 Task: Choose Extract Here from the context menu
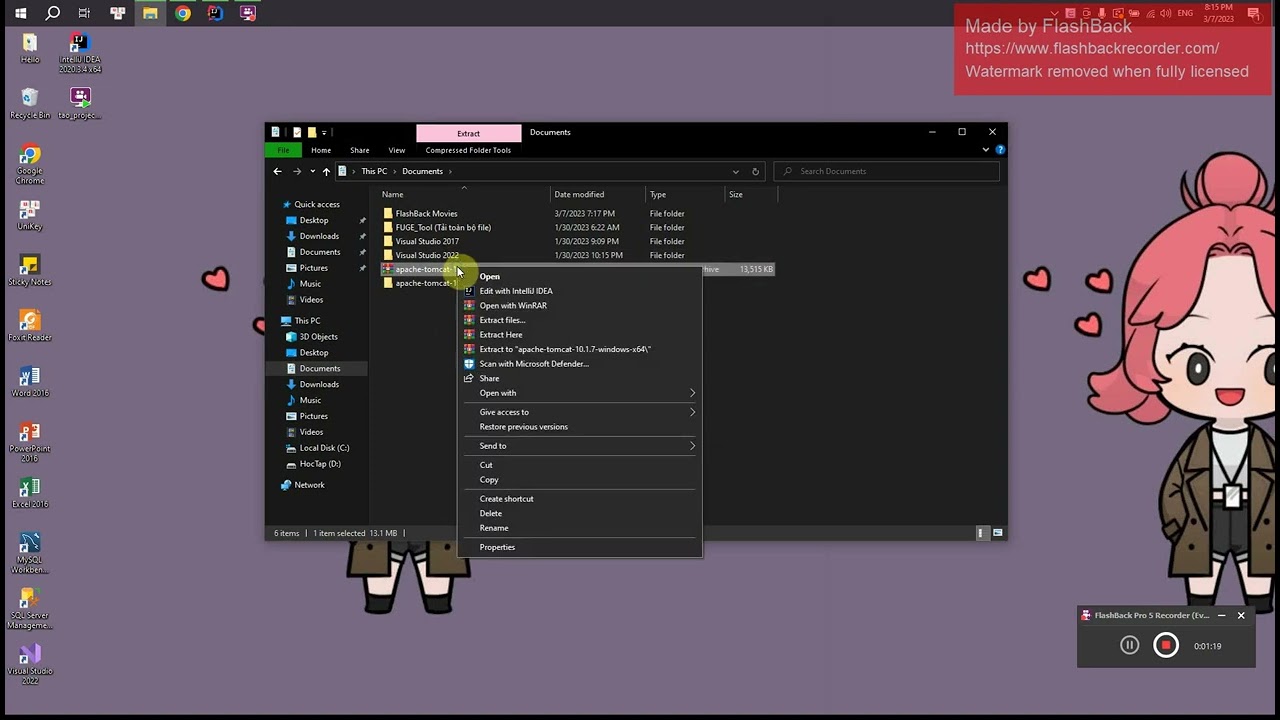click(x=580, y=335)
